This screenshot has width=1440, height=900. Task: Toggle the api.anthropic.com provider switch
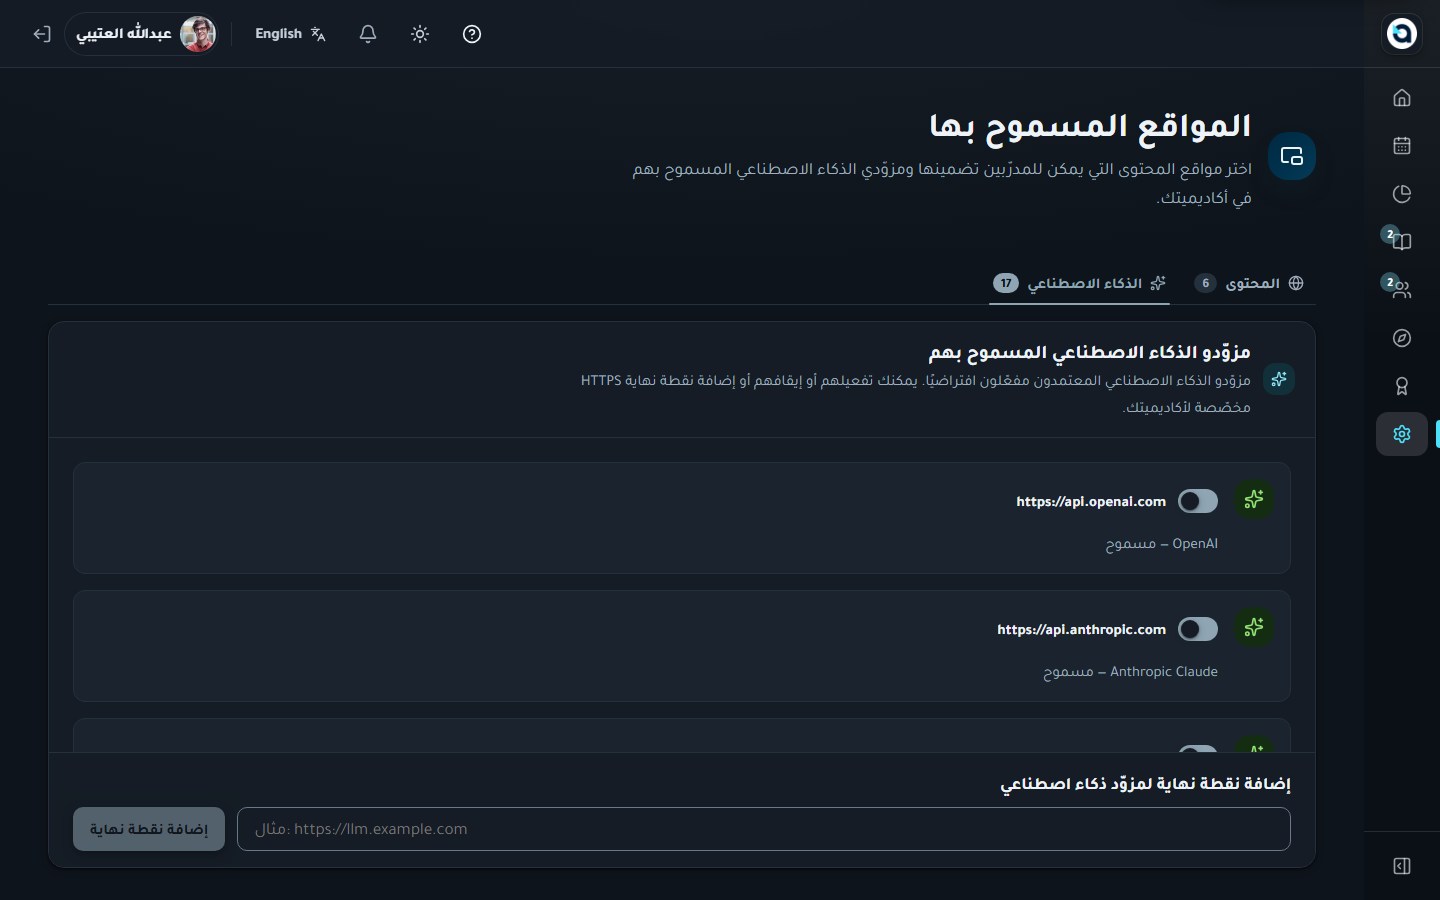coord(1198,629)
